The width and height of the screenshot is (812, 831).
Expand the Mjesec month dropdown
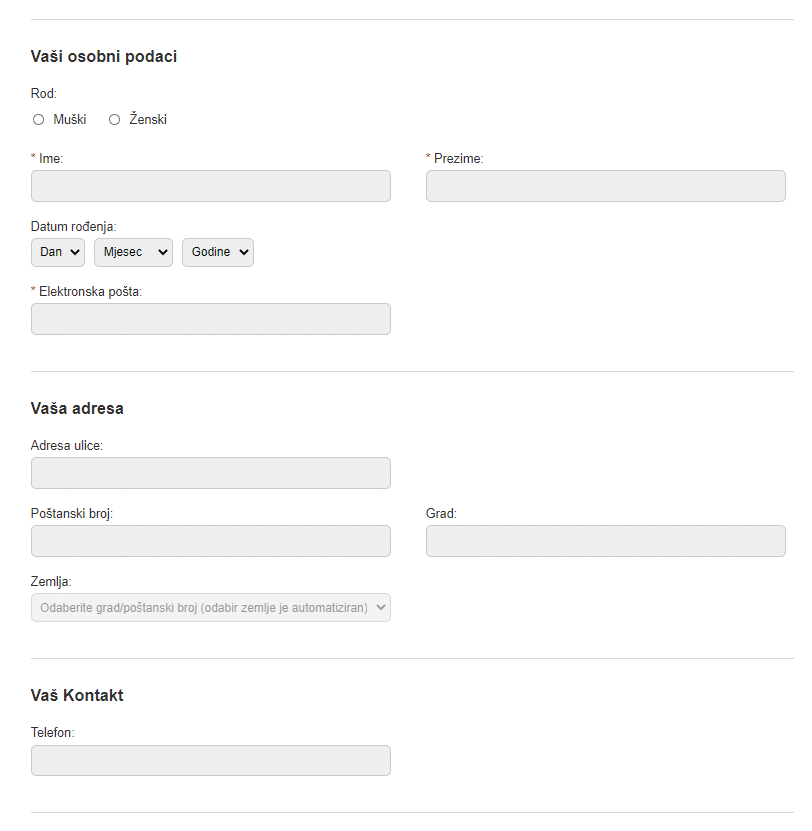point(133,252)
